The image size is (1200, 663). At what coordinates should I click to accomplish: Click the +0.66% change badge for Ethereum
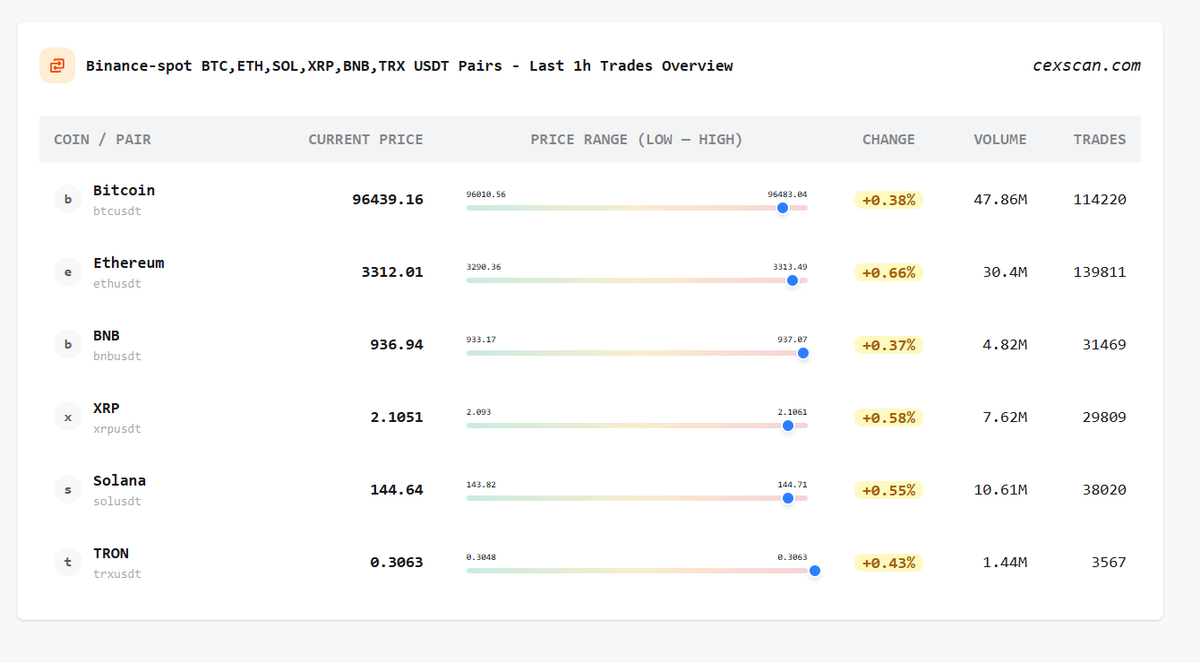pyautogui.click(x=888, y=272)
